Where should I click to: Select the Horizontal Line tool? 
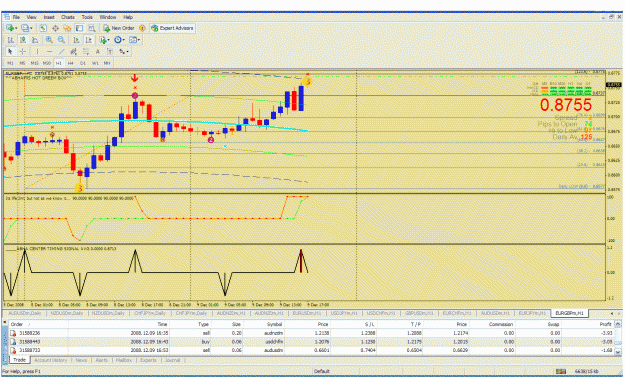click(x=49, y=51)
